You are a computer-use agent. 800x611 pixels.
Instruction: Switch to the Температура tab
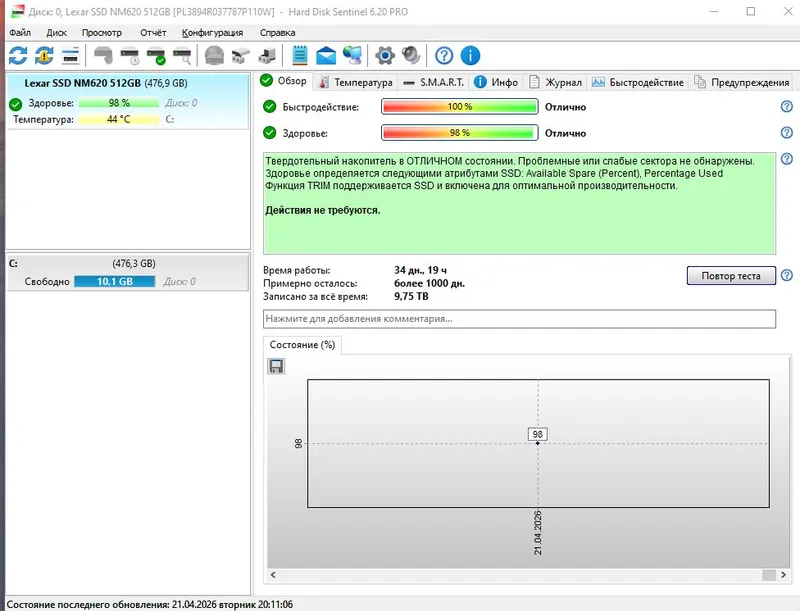[356, 82]
